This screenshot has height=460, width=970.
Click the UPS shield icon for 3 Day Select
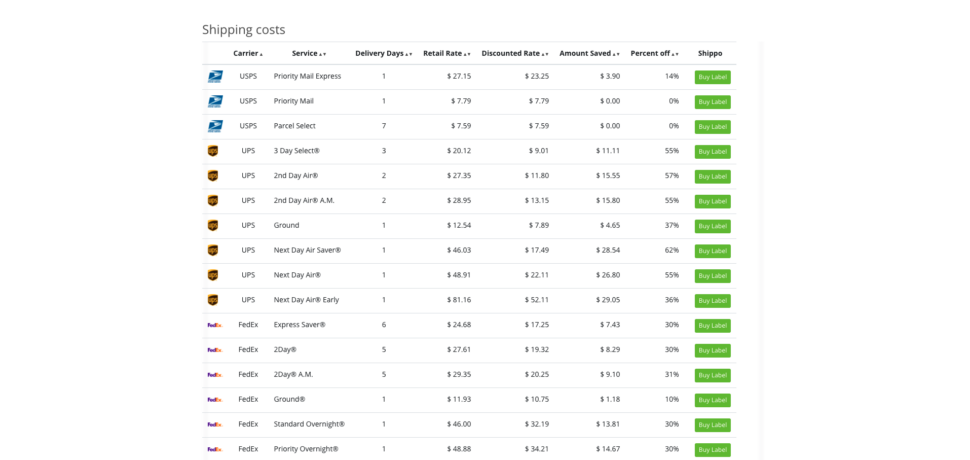coord(213,151)
